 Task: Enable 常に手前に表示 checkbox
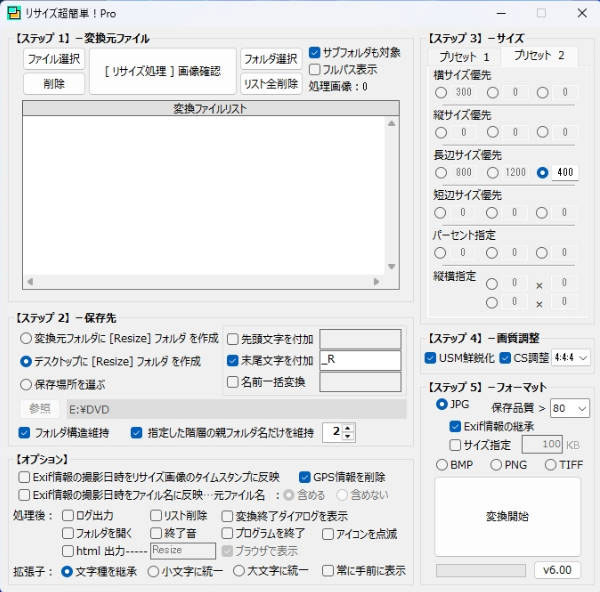point(328,571)
